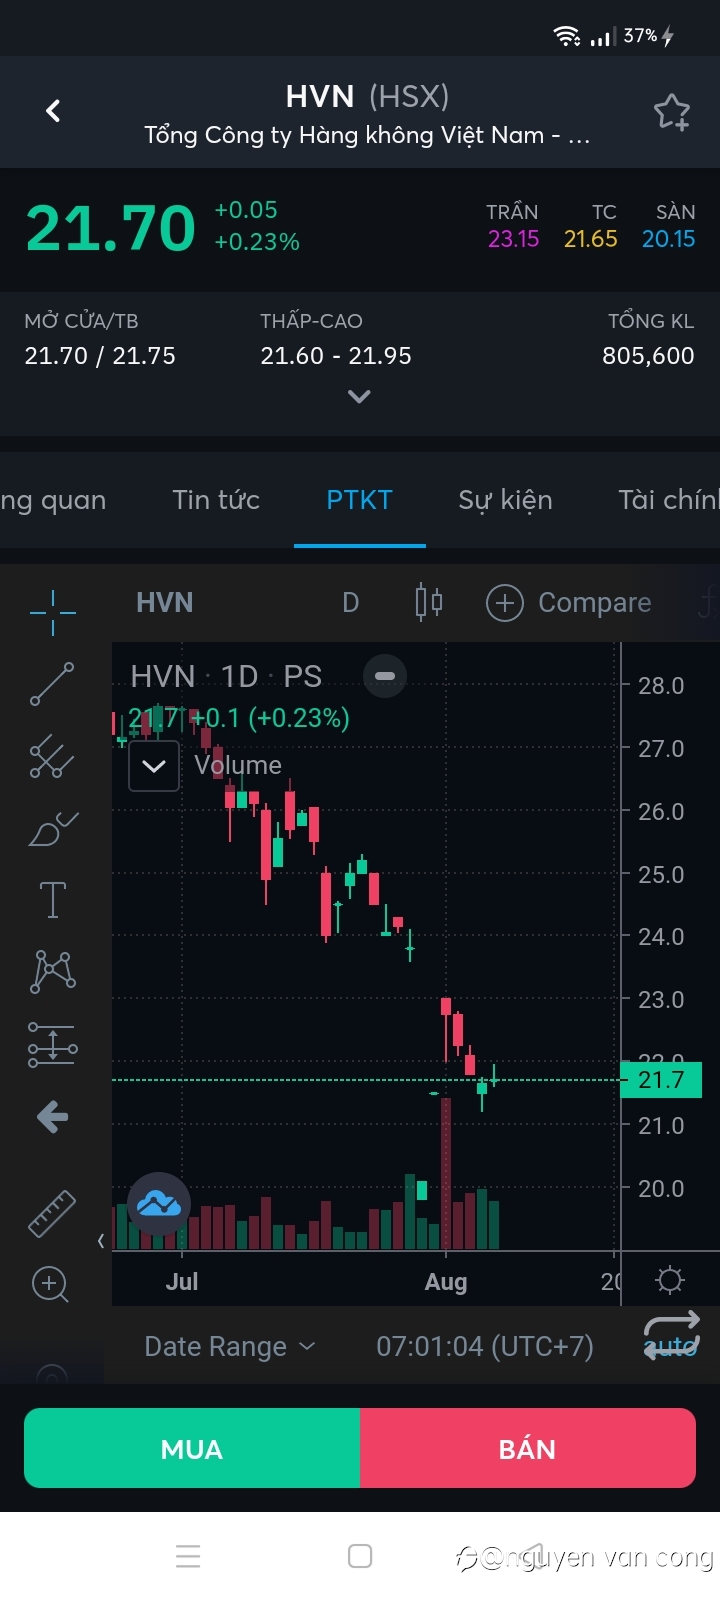Open the Tài chính tab

click(x=668, y=500)
